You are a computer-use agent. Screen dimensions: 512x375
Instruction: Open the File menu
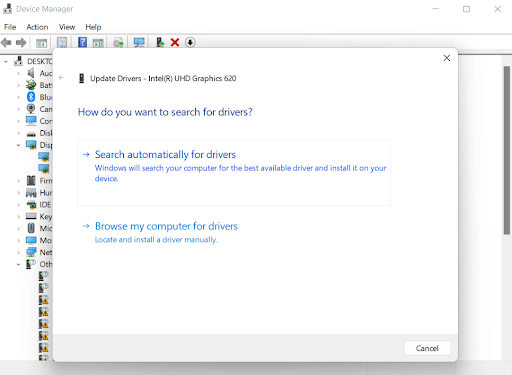pos(10,27)
